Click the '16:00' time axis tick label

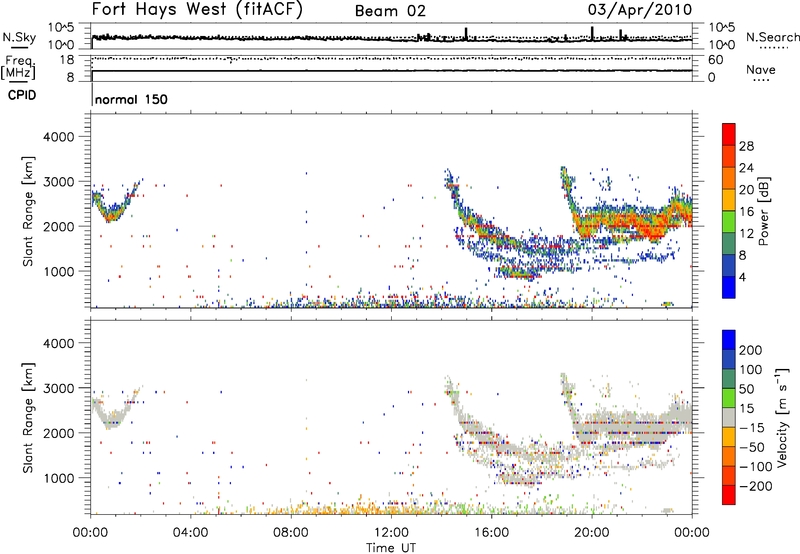(x=491, y=533)
